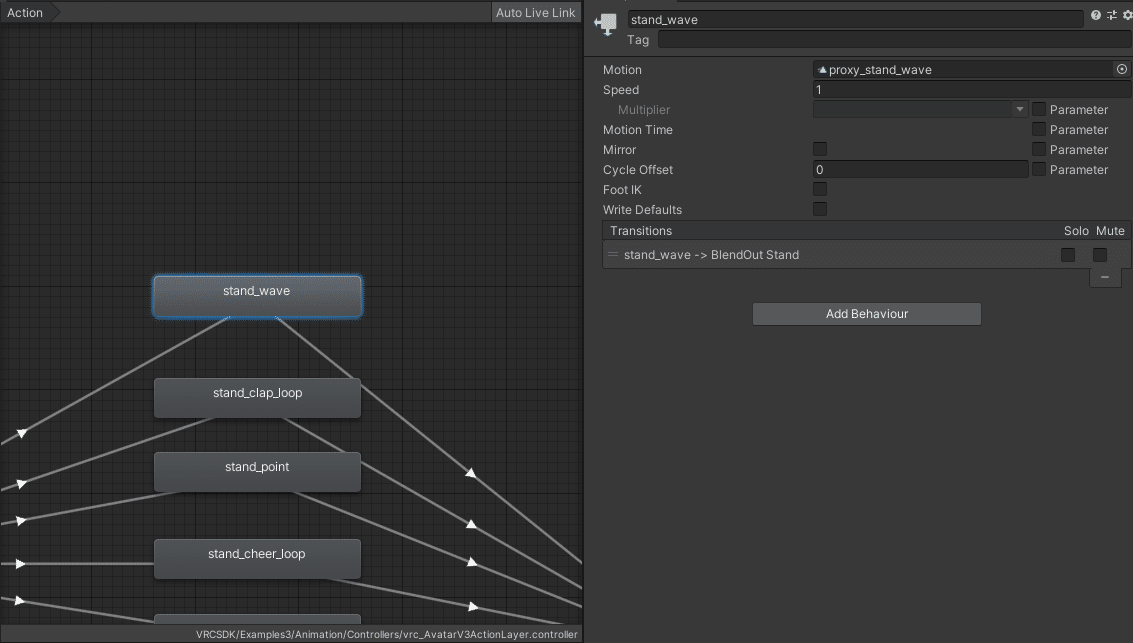Click the Foot IK property label
Viewport: 1133px width, 643px height.
(621, 189)
